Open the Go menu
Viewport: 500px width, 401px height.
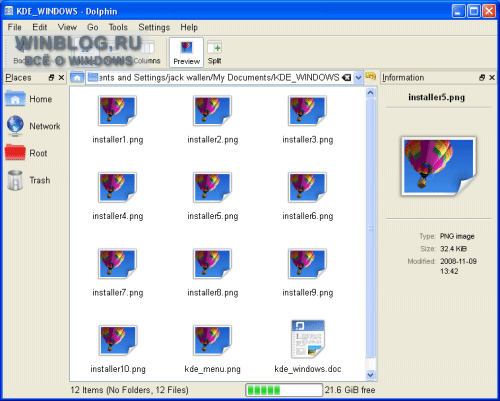pos(93,27)
